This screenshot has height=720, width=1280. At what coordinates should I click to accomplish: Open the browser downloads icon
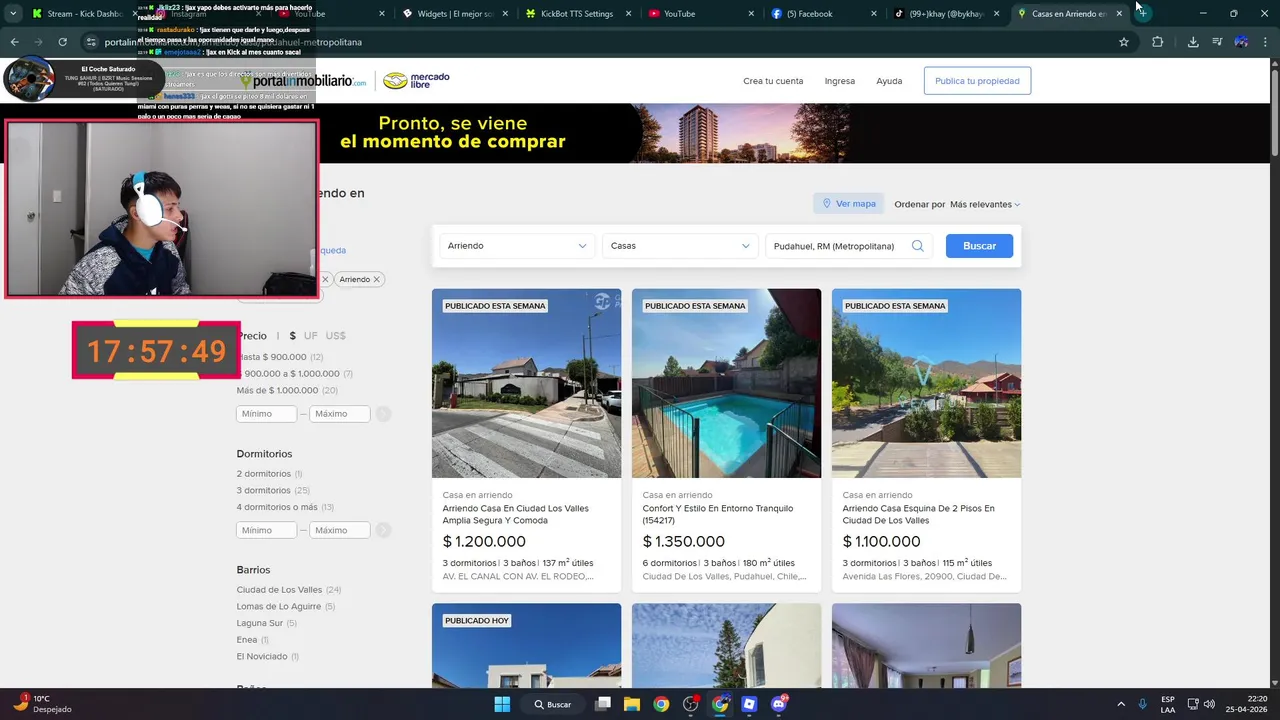coord(1193,42)
